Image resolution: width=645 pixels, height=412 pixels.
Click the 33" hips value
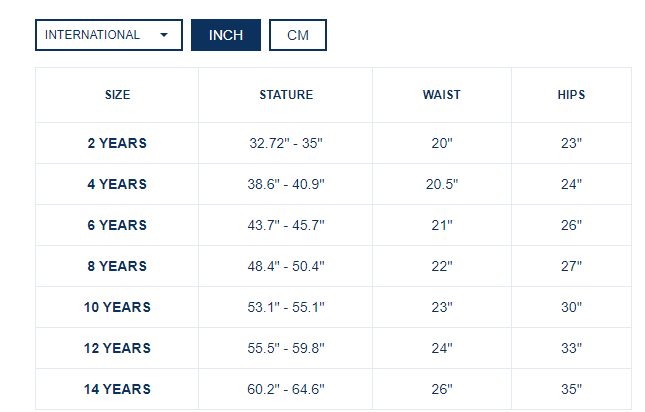(571, 348)
